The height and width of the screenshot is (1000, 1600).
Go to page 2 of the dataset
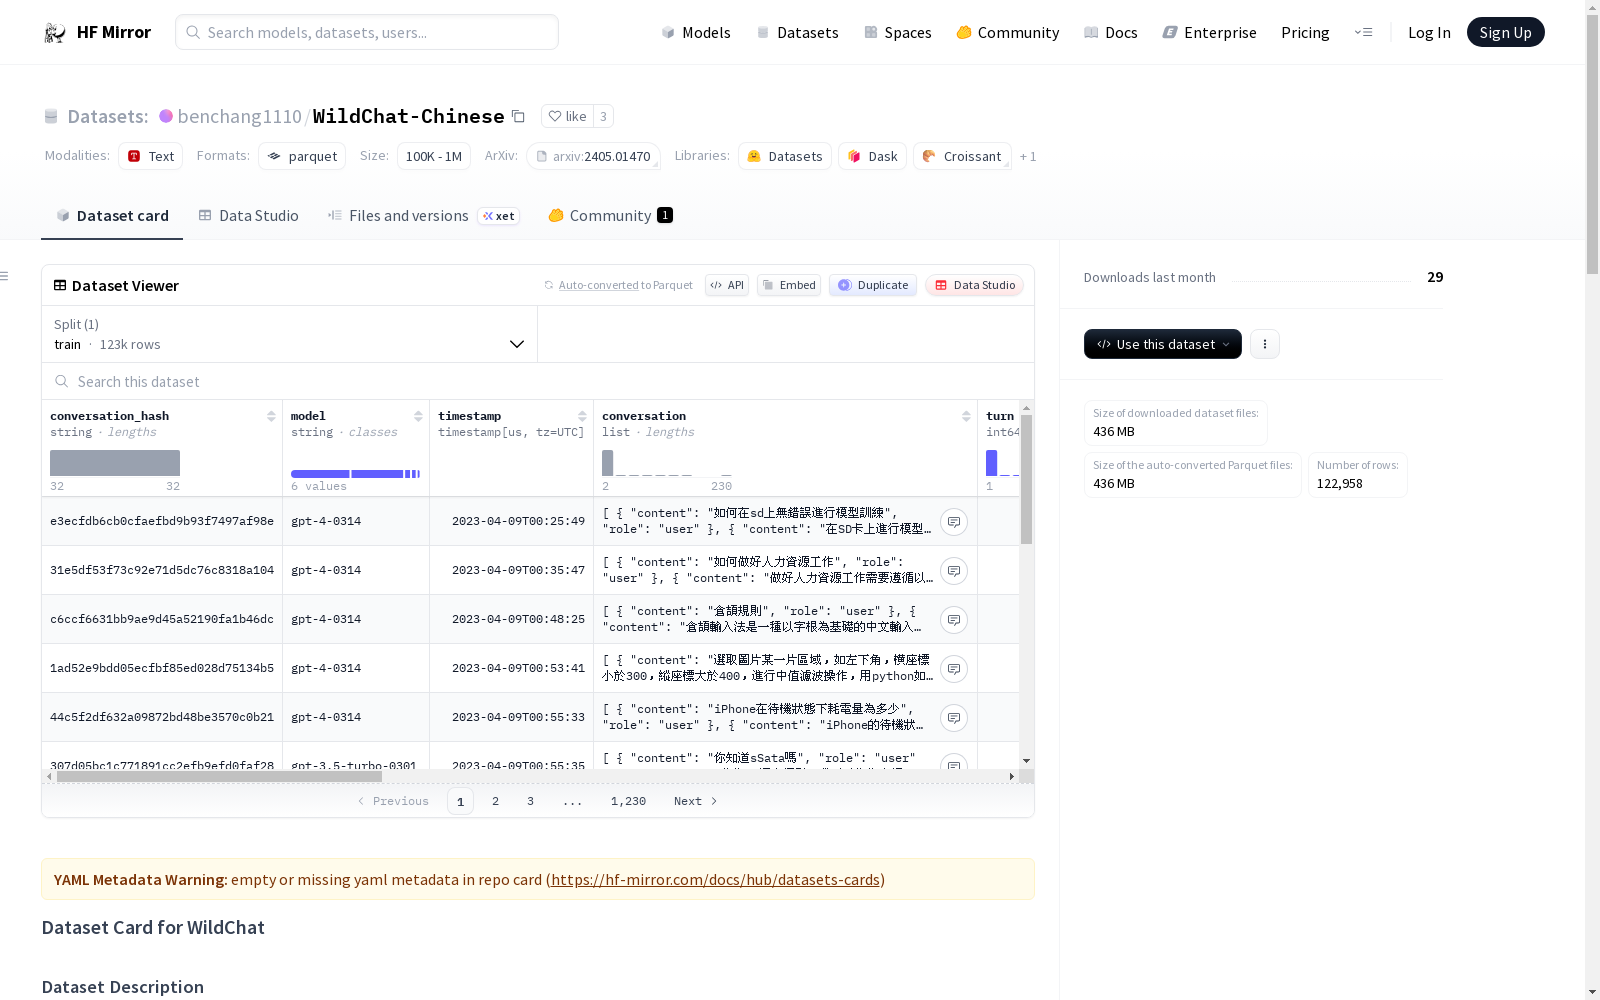click(495, 801)
